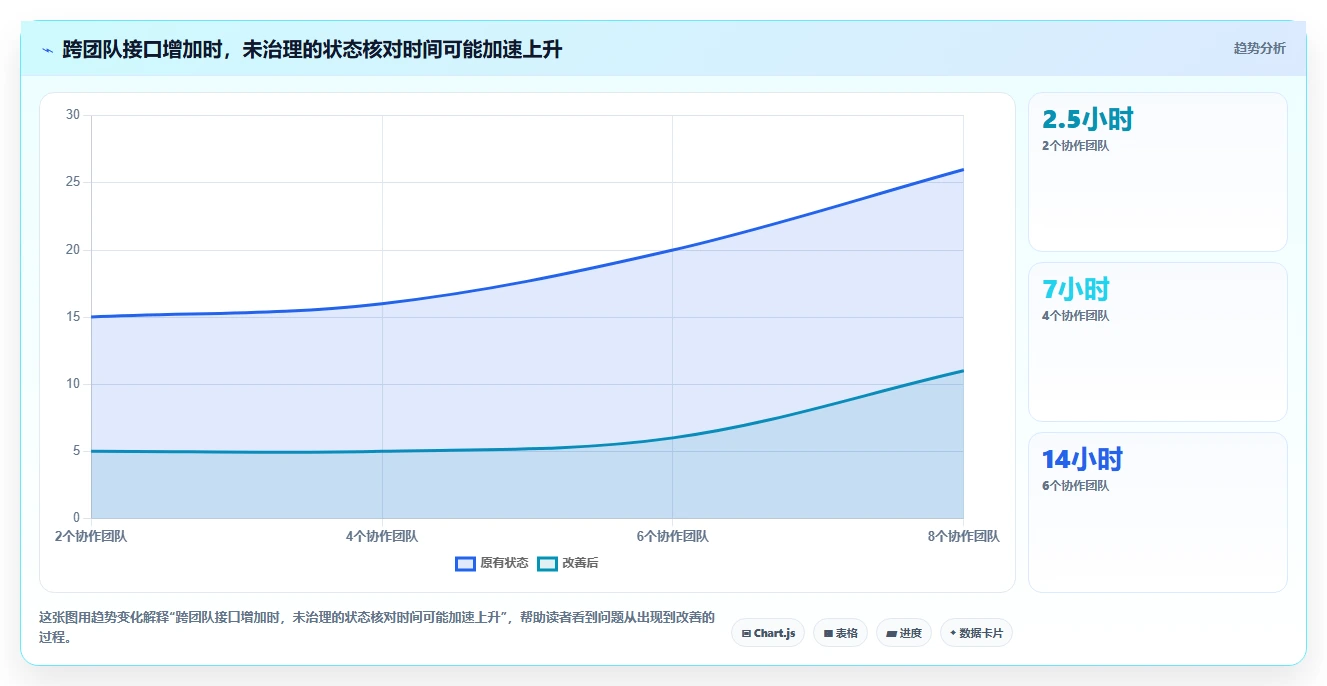Viewport: 1327px width, 686px height.
Task: Click the 数据卡片 tag
Action: point(976,633)
